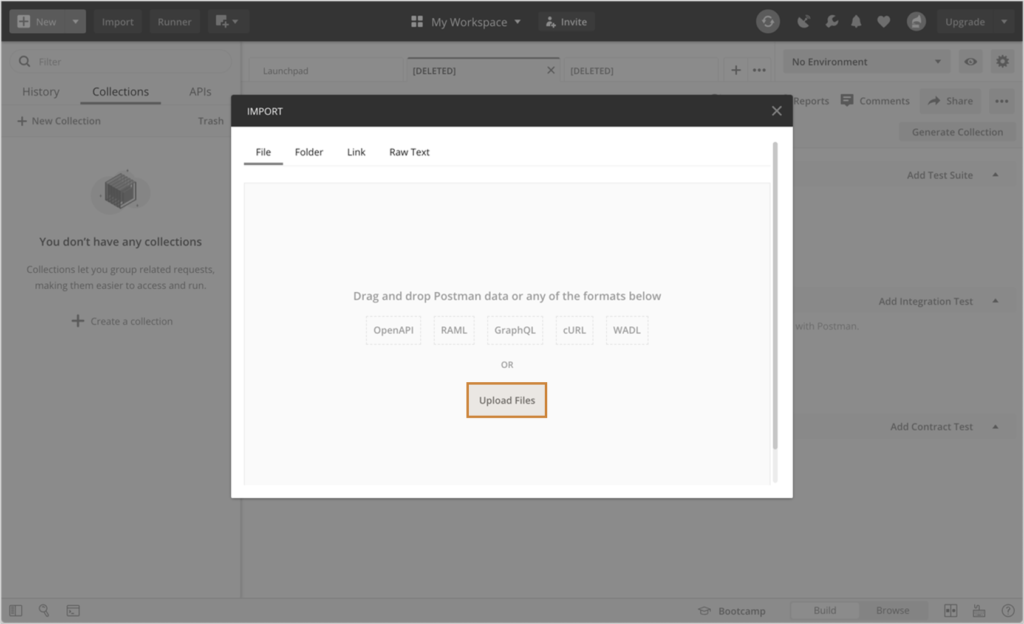Open Comments in the background window
The image size is (1024, 624).
click(x=874, y=101)
